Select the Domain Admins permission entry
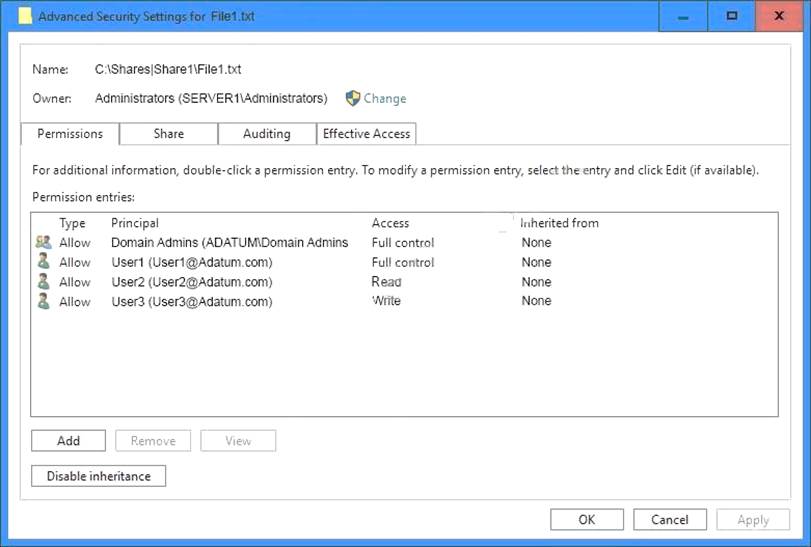This screenshot has height=547, width=811. [x=229, y=242]
